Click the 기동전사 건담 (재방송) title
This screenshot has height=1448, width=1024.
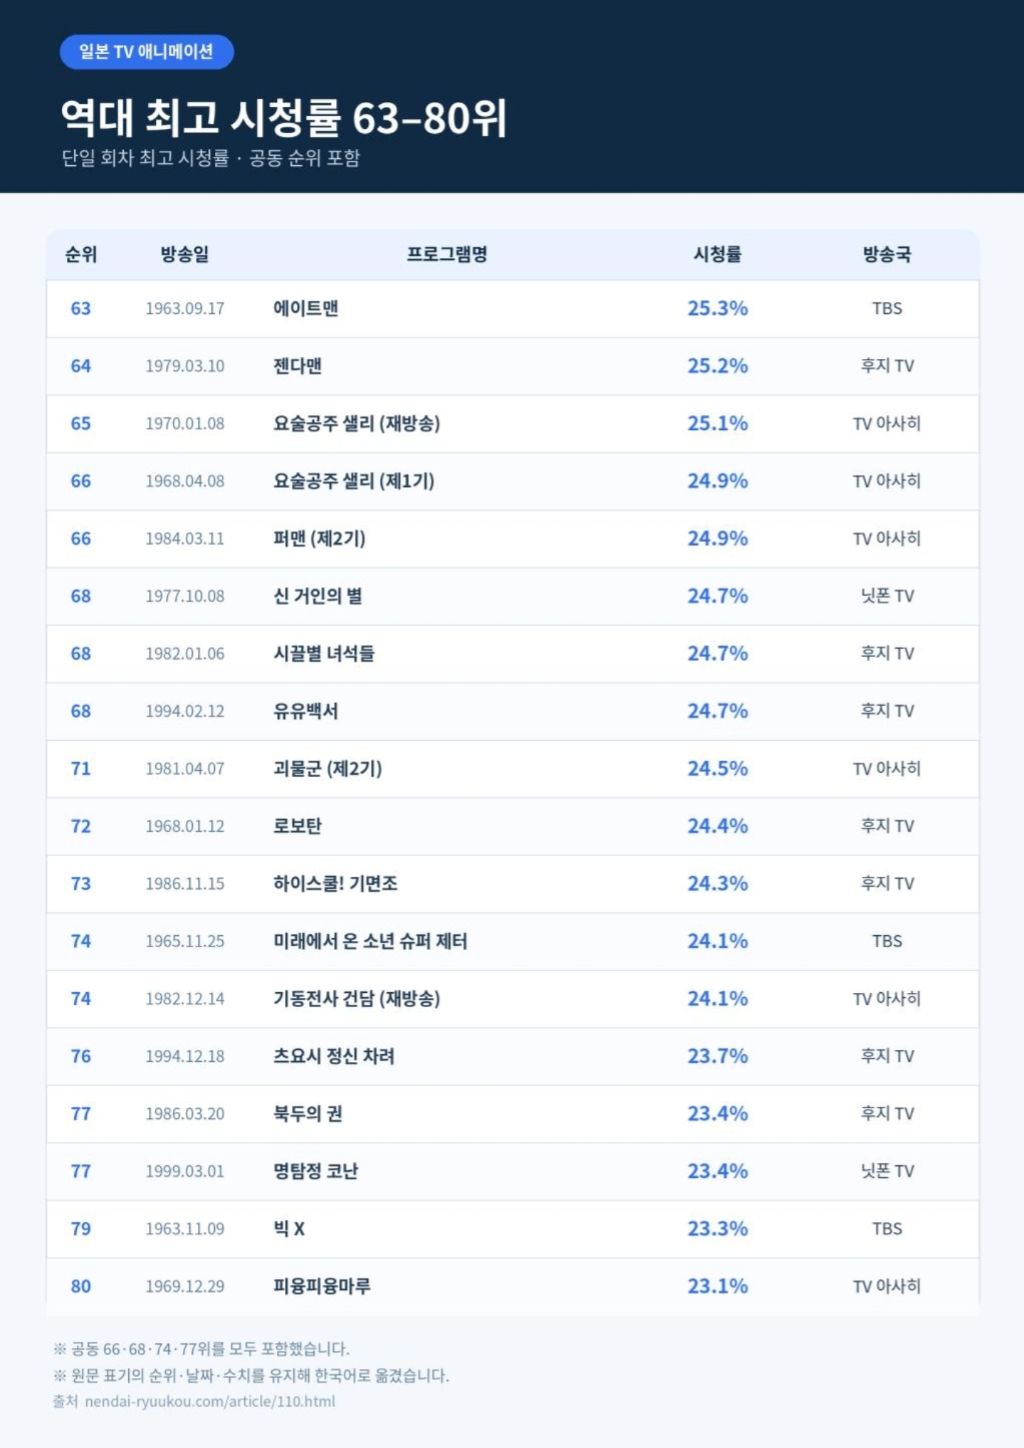tap(357, 999)
